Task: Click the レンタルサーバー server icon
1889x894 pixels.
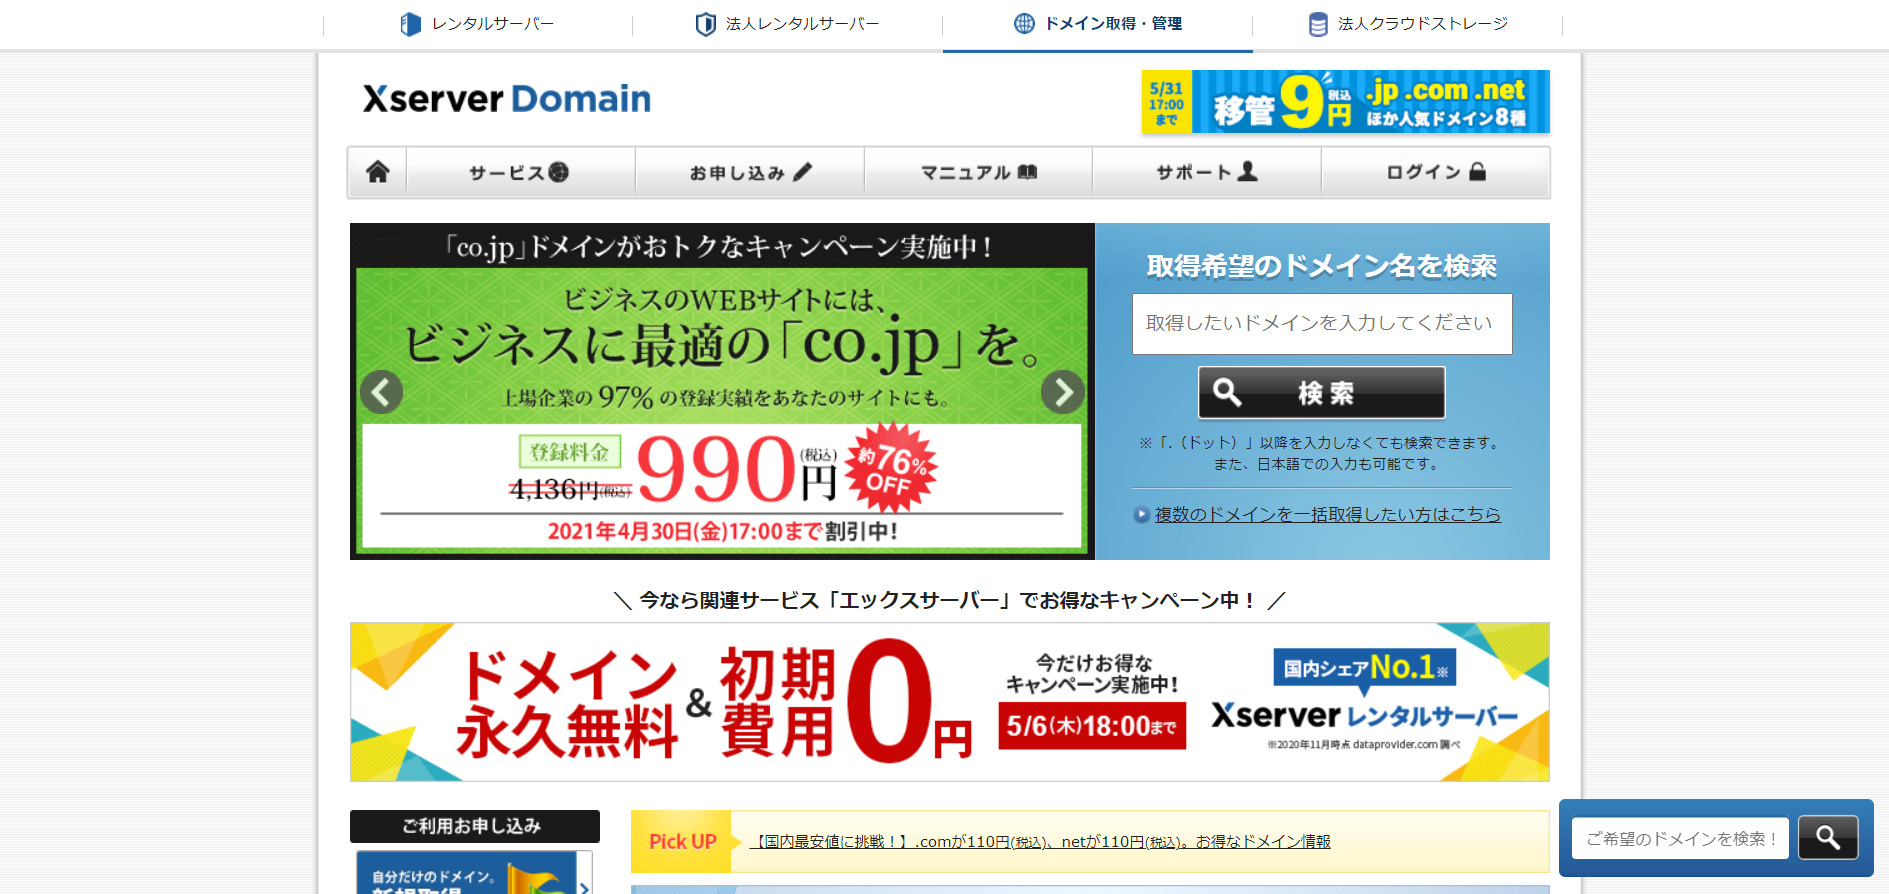Action: 410,24
